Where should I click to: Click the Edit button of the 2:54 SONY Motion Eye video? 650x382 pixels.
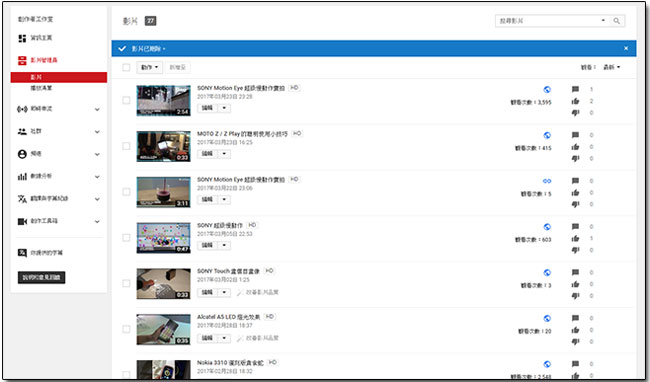coord(207,108)
